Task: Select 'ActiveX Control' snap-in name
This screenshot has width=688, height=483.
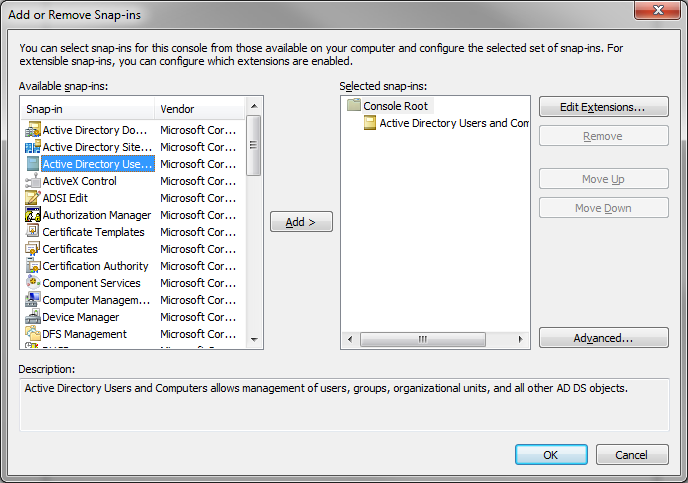Action: (79, 181)
